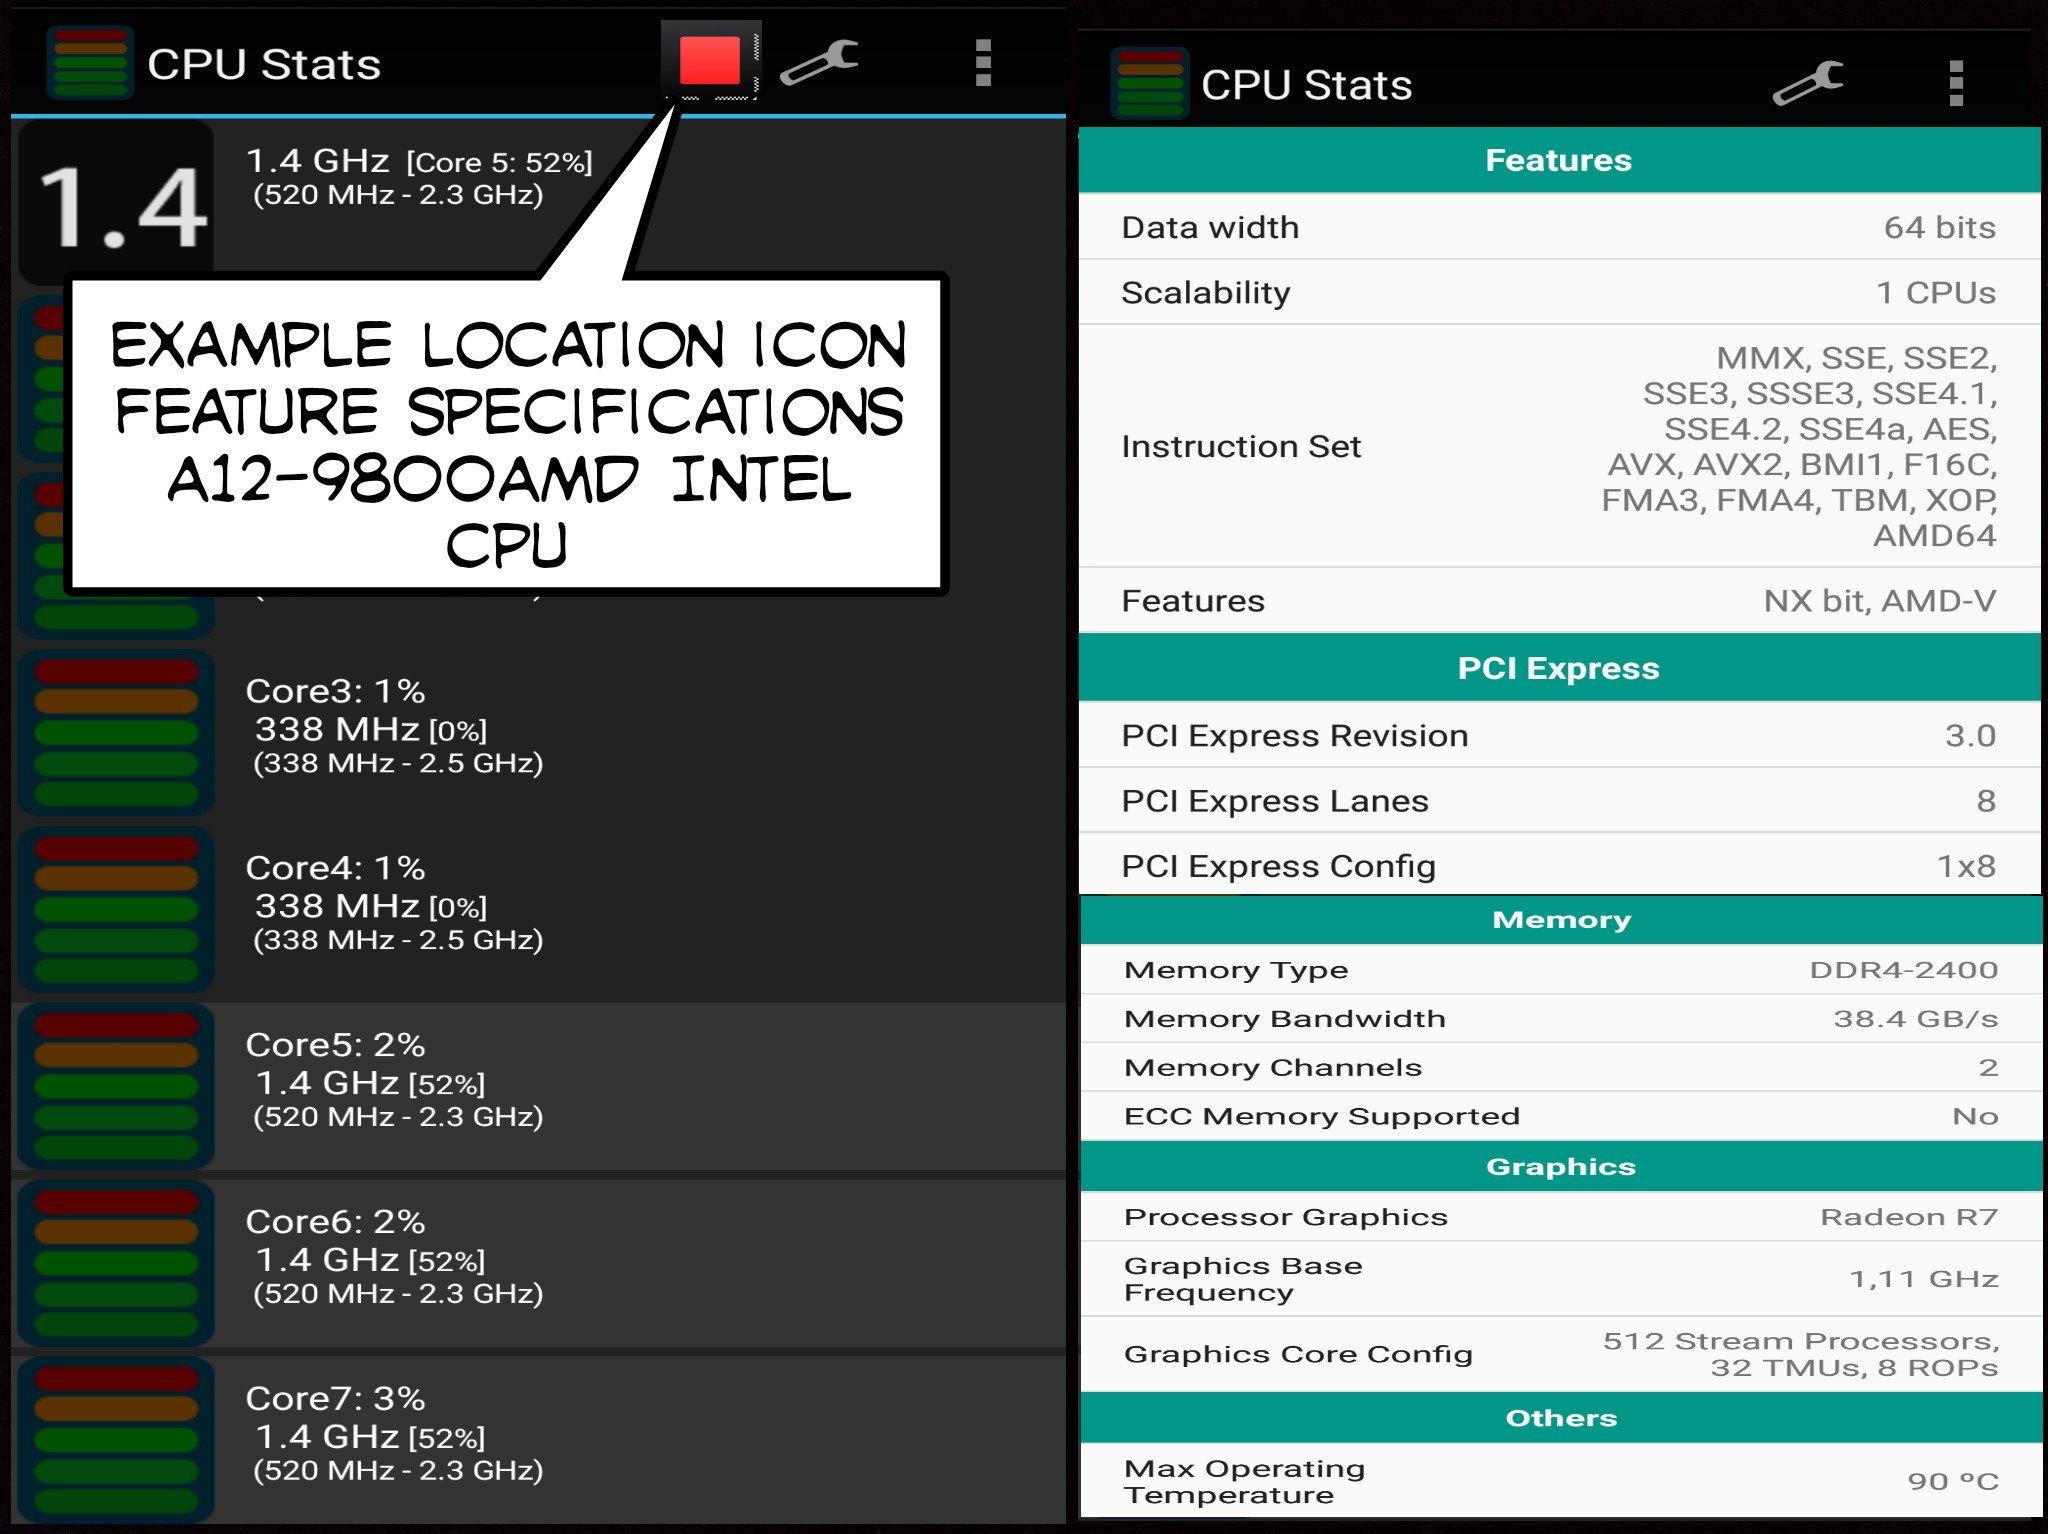Tap the PCI Express section header
Screen dimensions: 2048x1534
tap(1559, 668)
